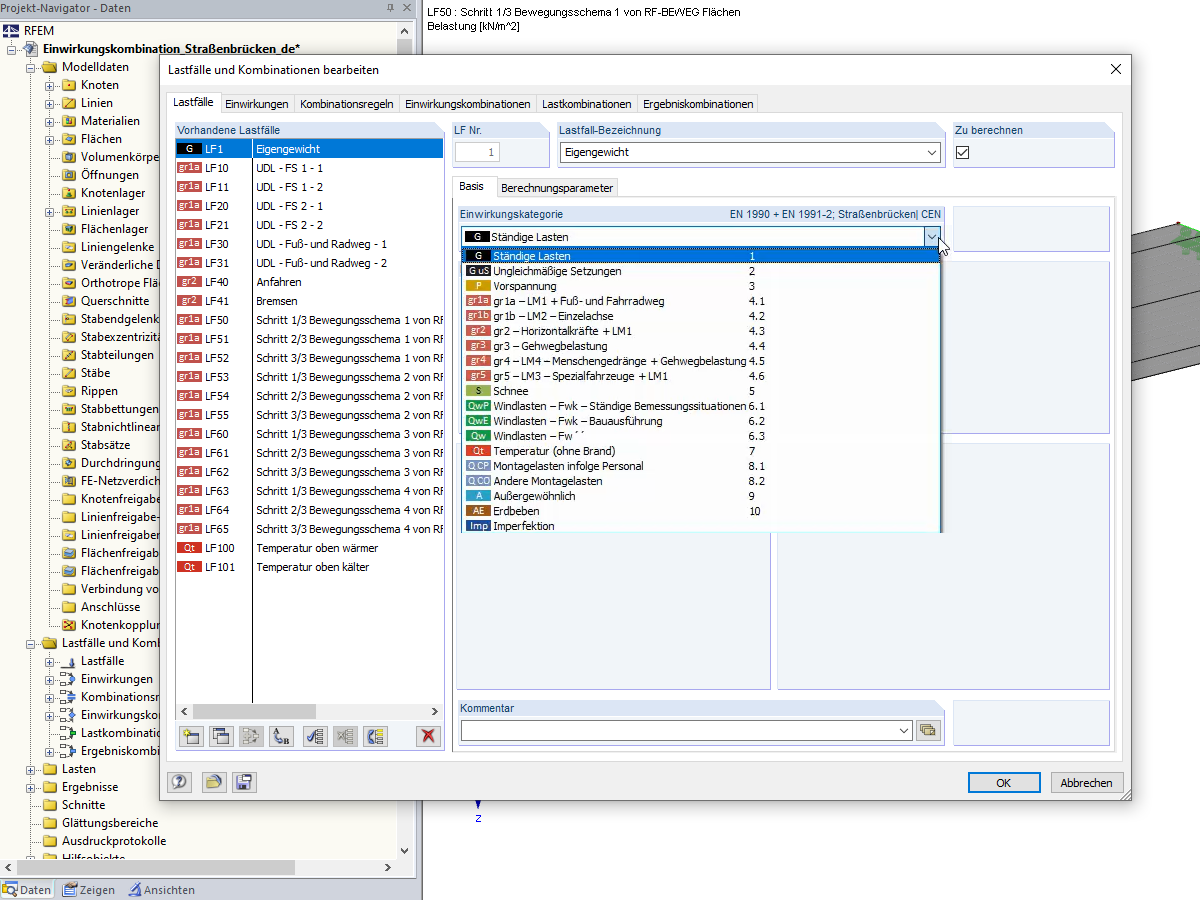Close the Einwirkungskategorie dropdown via its arrow
Viewport: 1200px width, 900px height.
tap(932, 237)
